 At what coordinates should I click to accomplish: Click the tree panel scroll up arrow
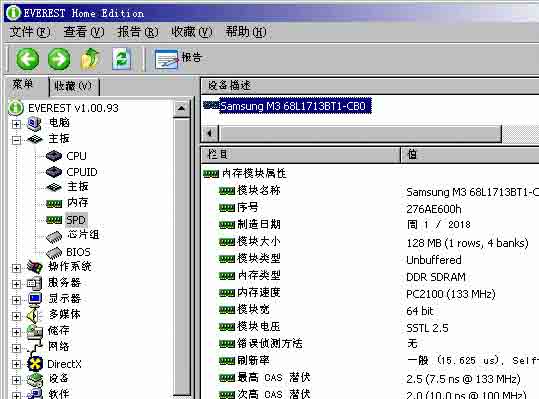pyautogui.click(x=181, y=108)
